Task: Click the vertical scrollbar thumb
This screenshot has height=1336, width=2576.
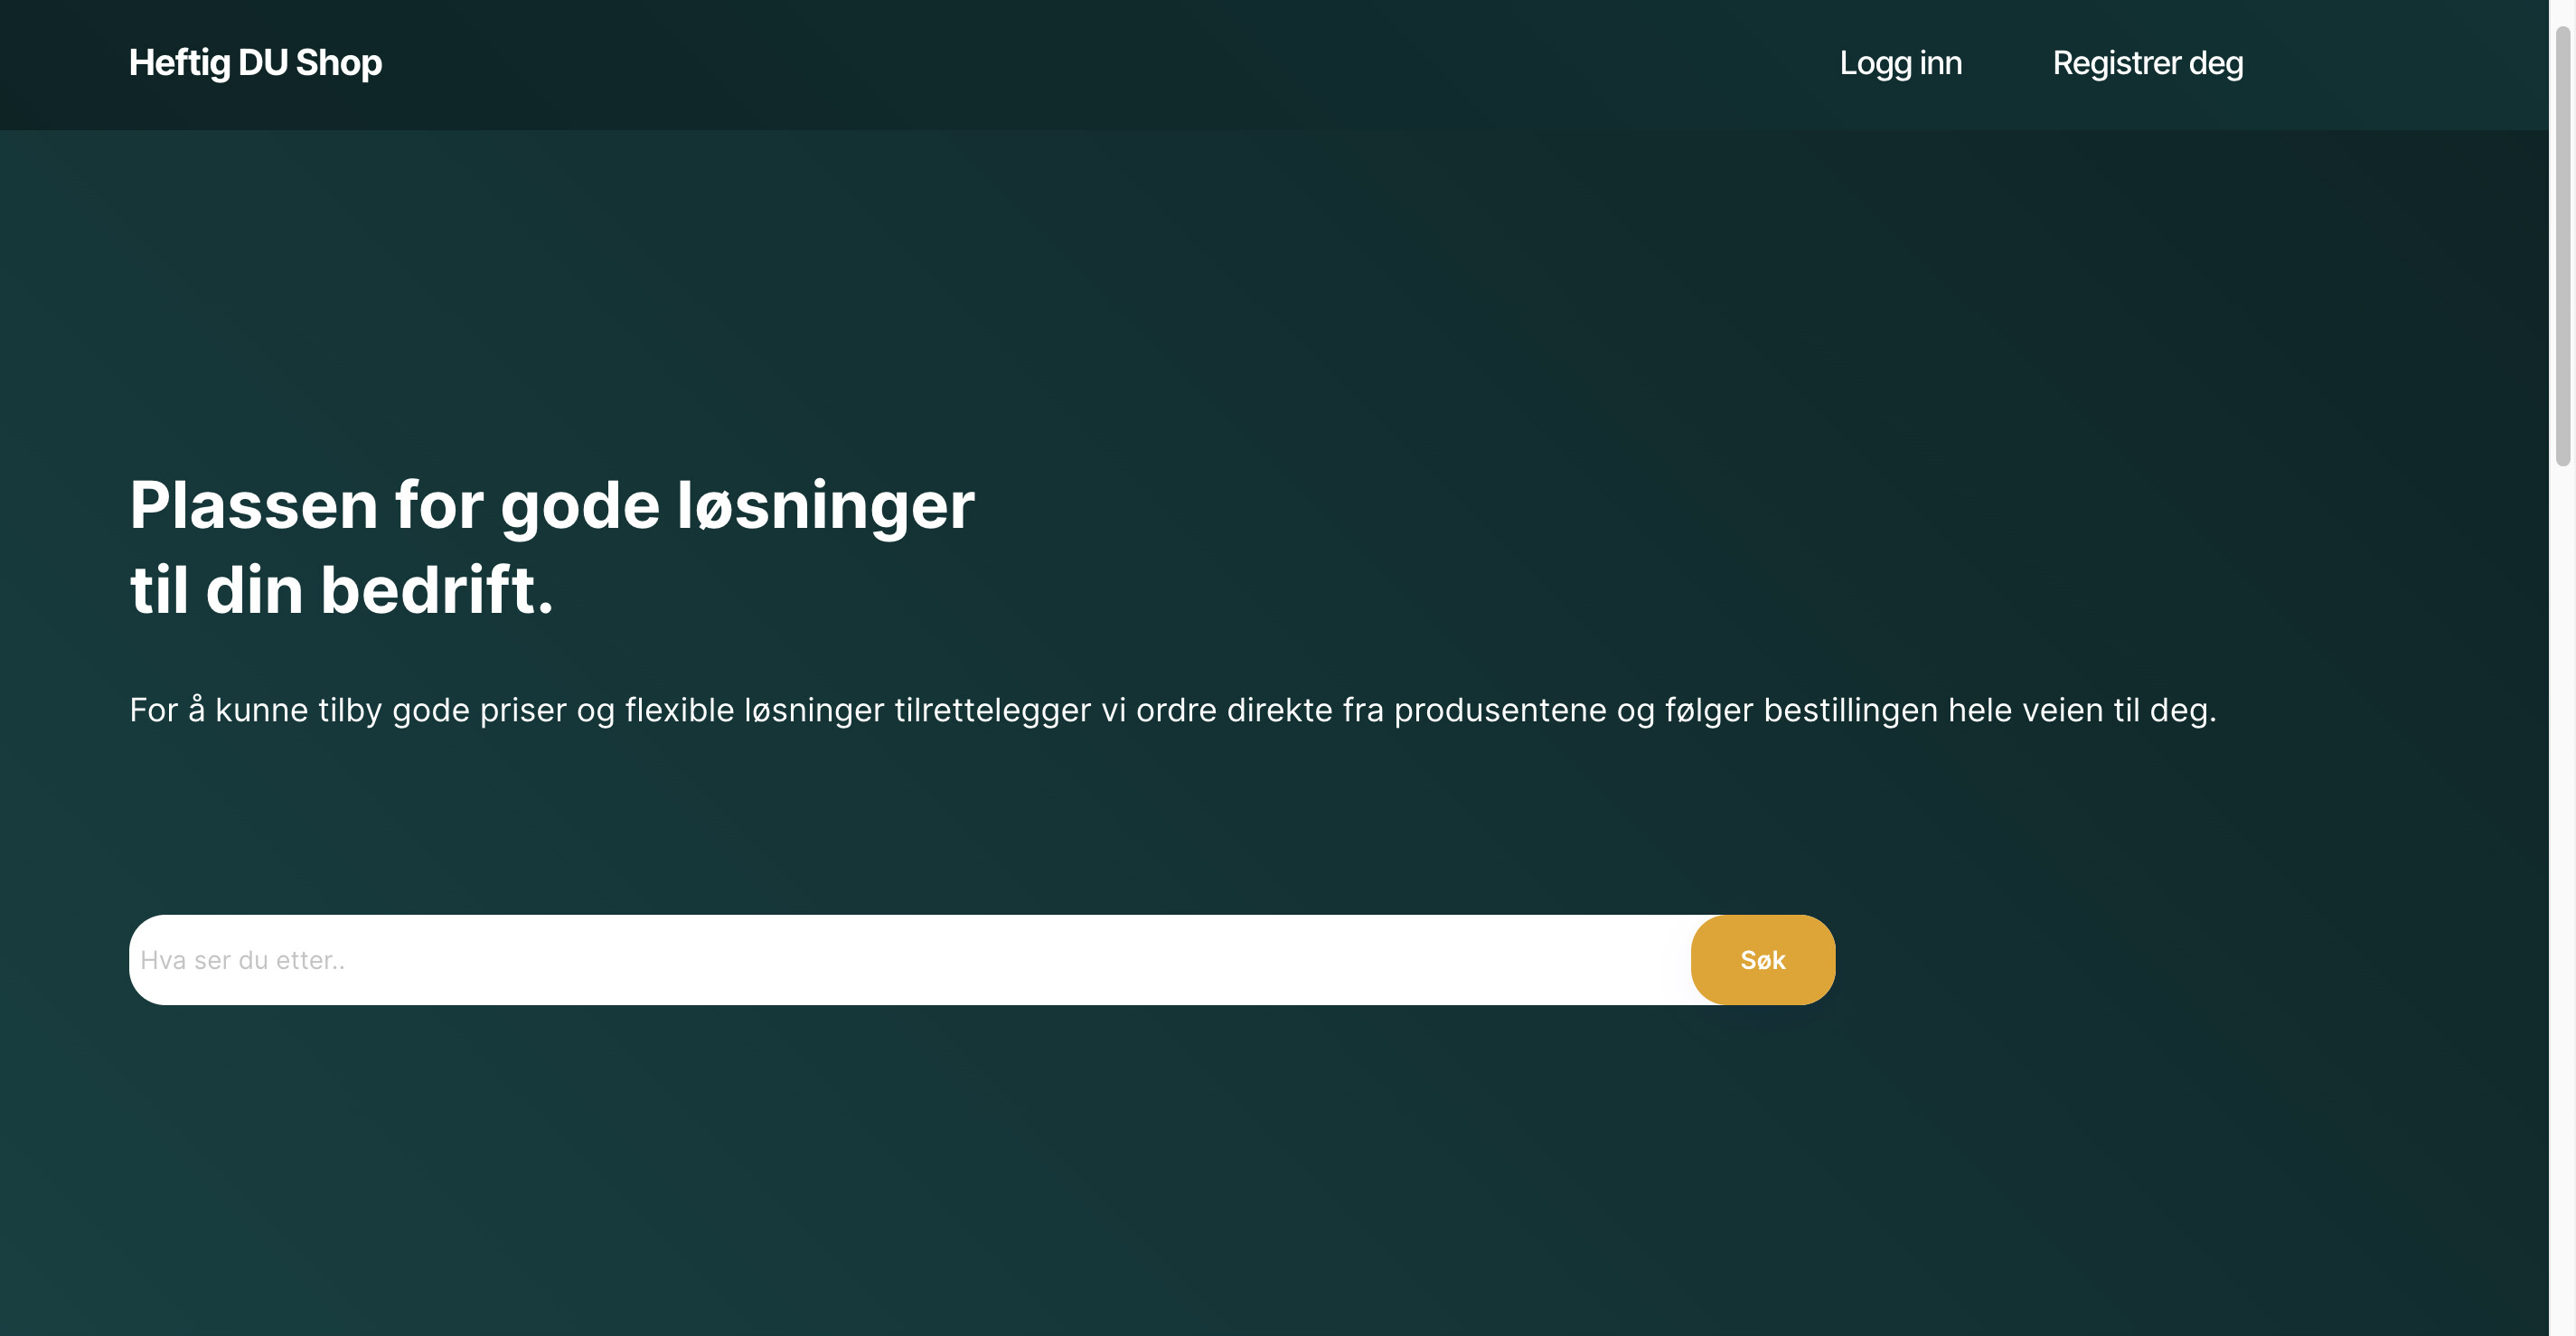Action: [2562, 245]
